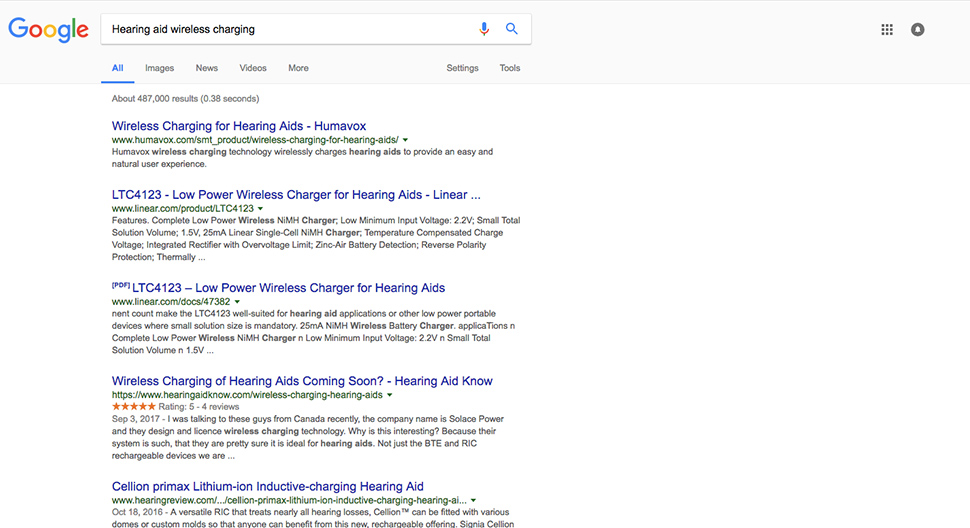Open the Google apps grid icon
Viewport: 970px width, 528px height.
tap(887, 29)
